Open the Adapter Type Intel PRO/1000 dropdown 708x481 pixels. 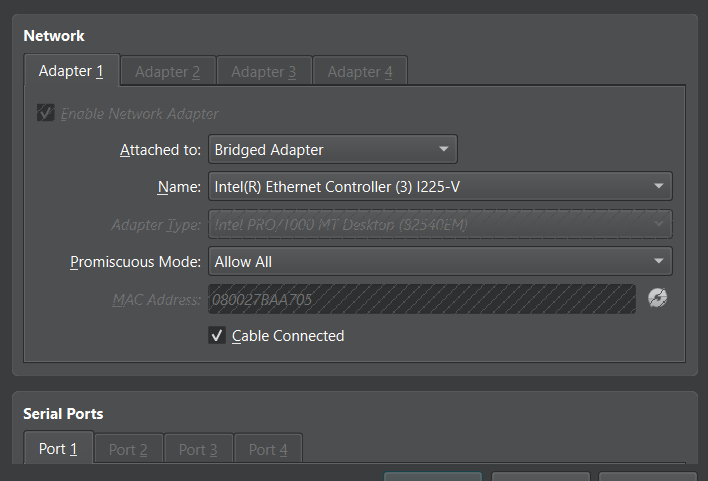tap(440, 224)
